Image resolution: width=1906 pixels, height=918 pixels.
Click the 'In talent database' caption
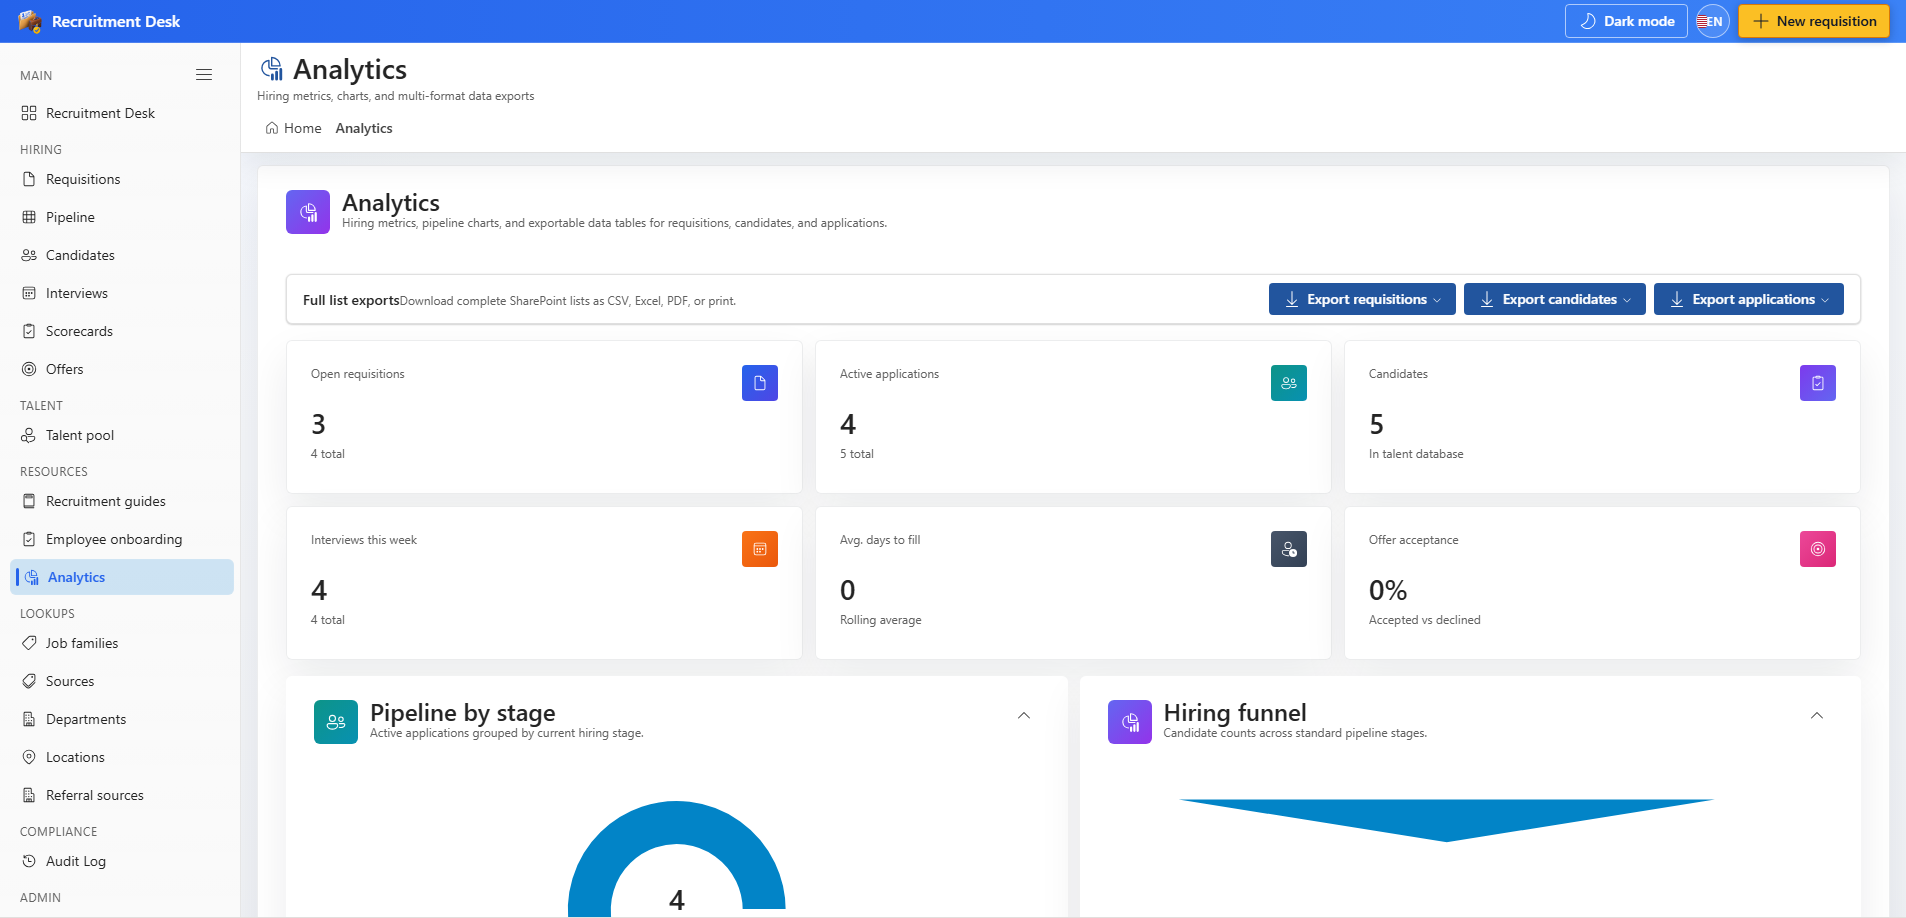coord(1415,454)
